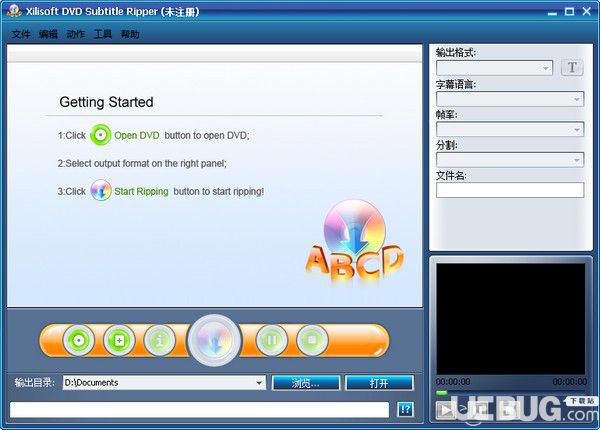Click the blue !? help icon

(405, 409)
